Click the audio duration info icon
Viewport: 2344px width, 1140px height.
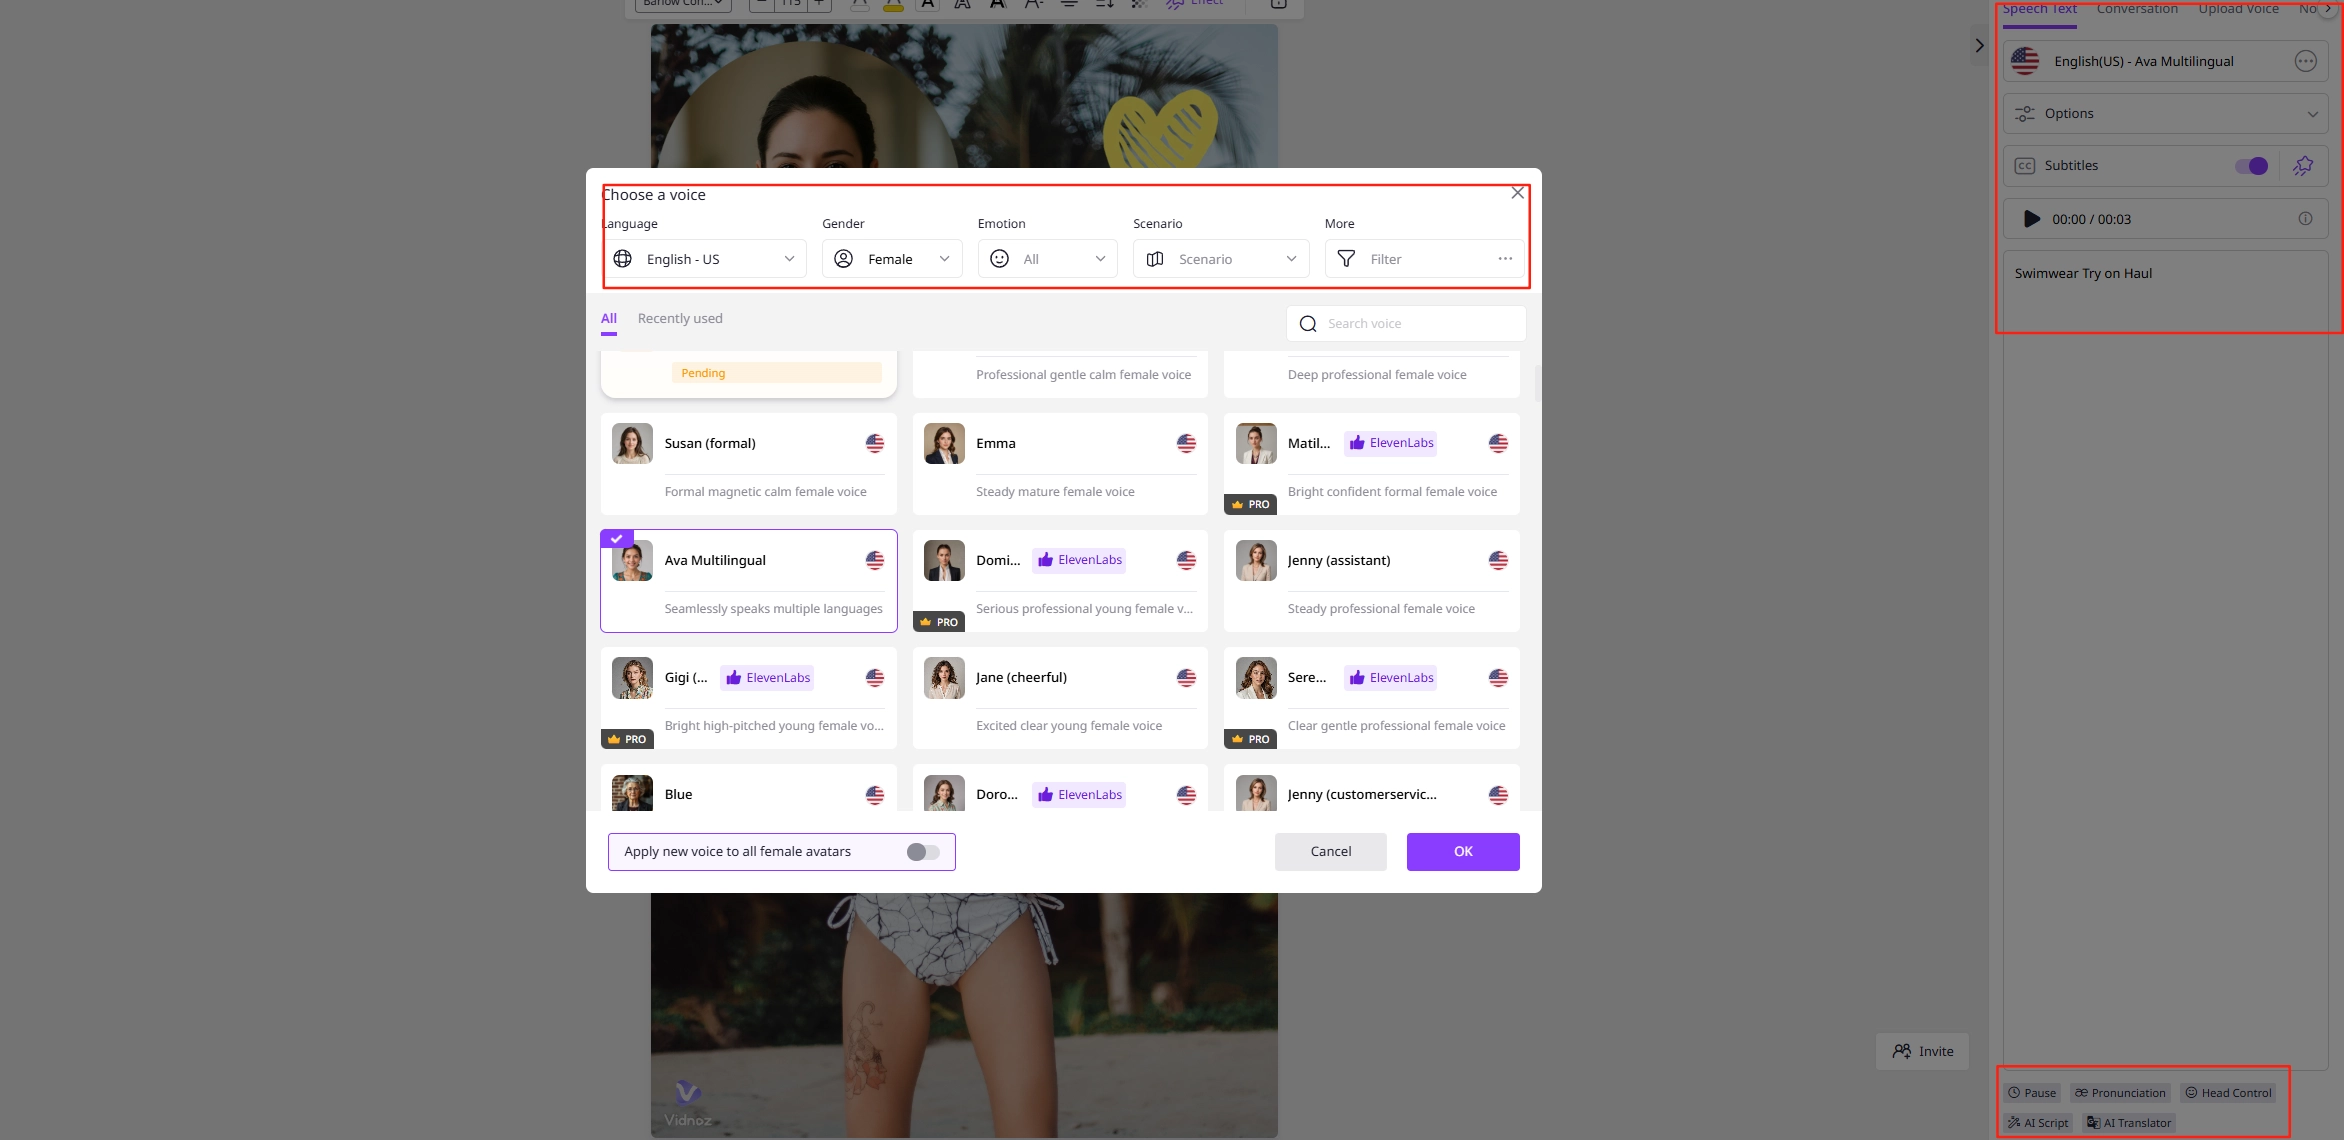pos(2305,219)
